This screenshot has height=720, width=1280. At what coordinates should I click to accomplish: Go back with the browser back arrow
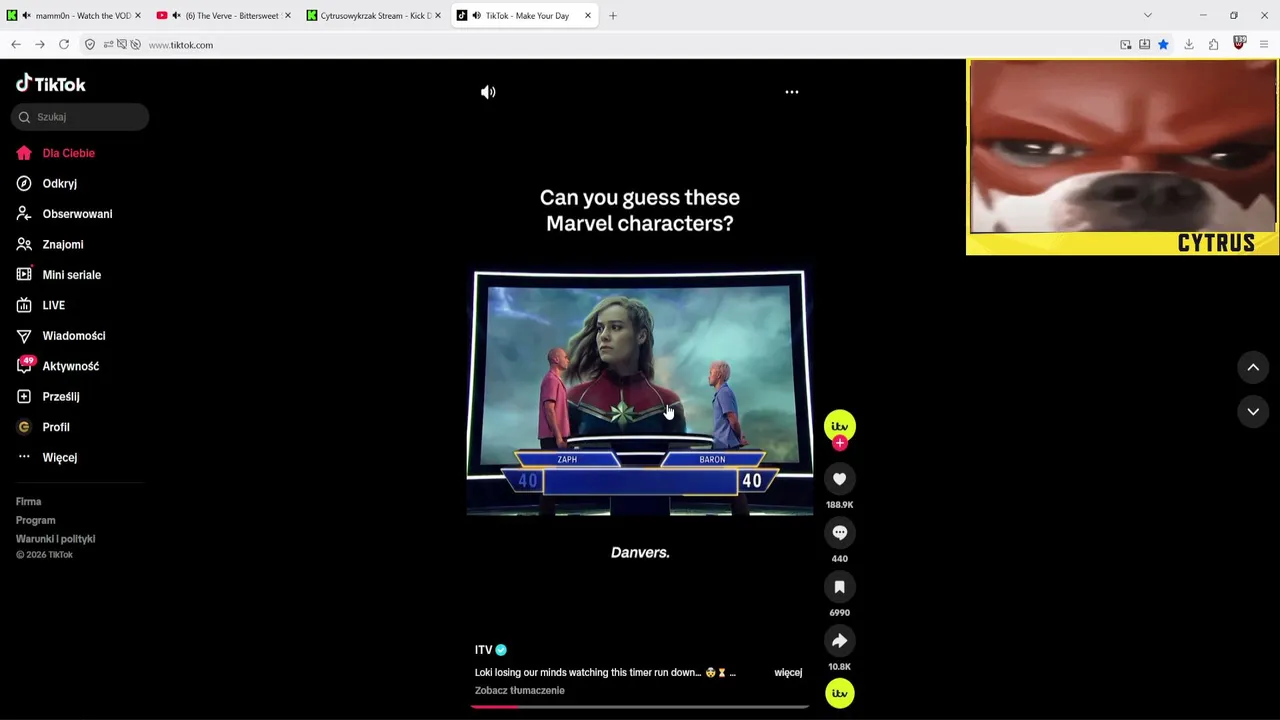tap(16, 45)
